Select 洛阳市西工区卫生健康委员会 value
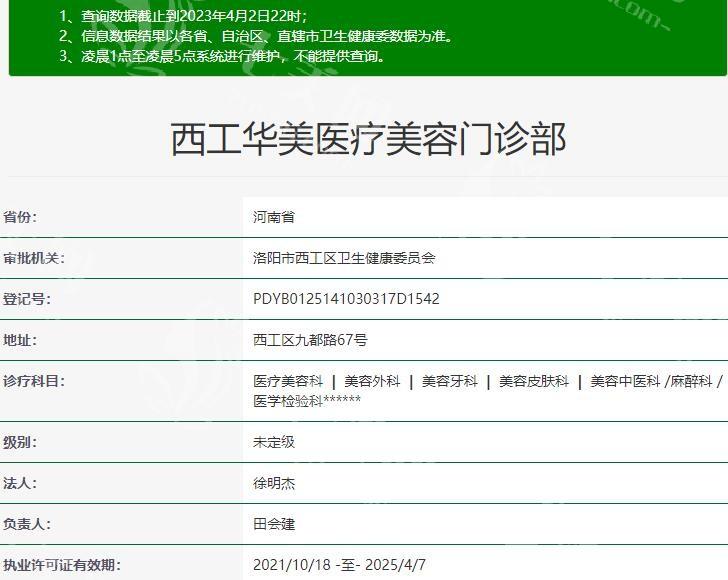Viewport: 728px width, 580px height. [x=344, y=258]
